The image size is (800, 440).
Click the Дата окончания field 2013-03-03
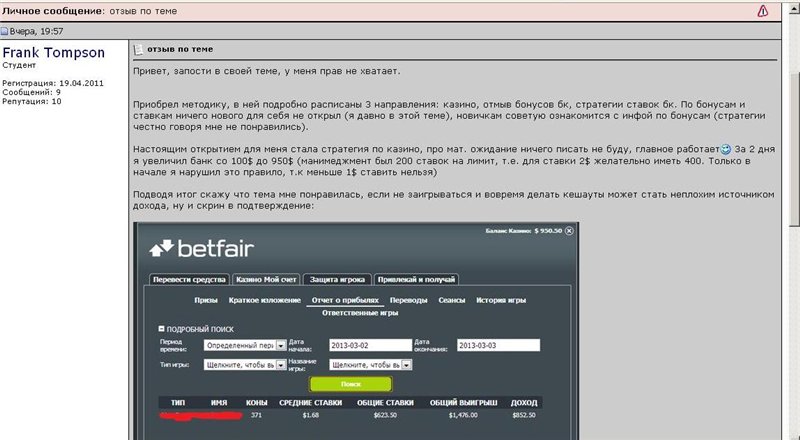coord(498,346)
